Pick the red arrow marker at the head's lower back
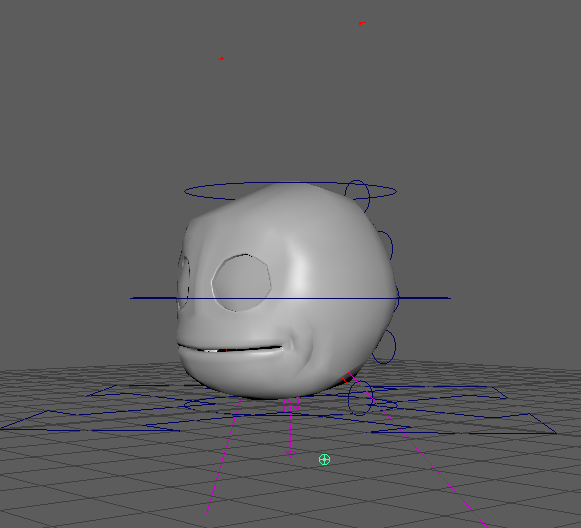The width and height of the screenshot is (581, 528). click(345, 379)
